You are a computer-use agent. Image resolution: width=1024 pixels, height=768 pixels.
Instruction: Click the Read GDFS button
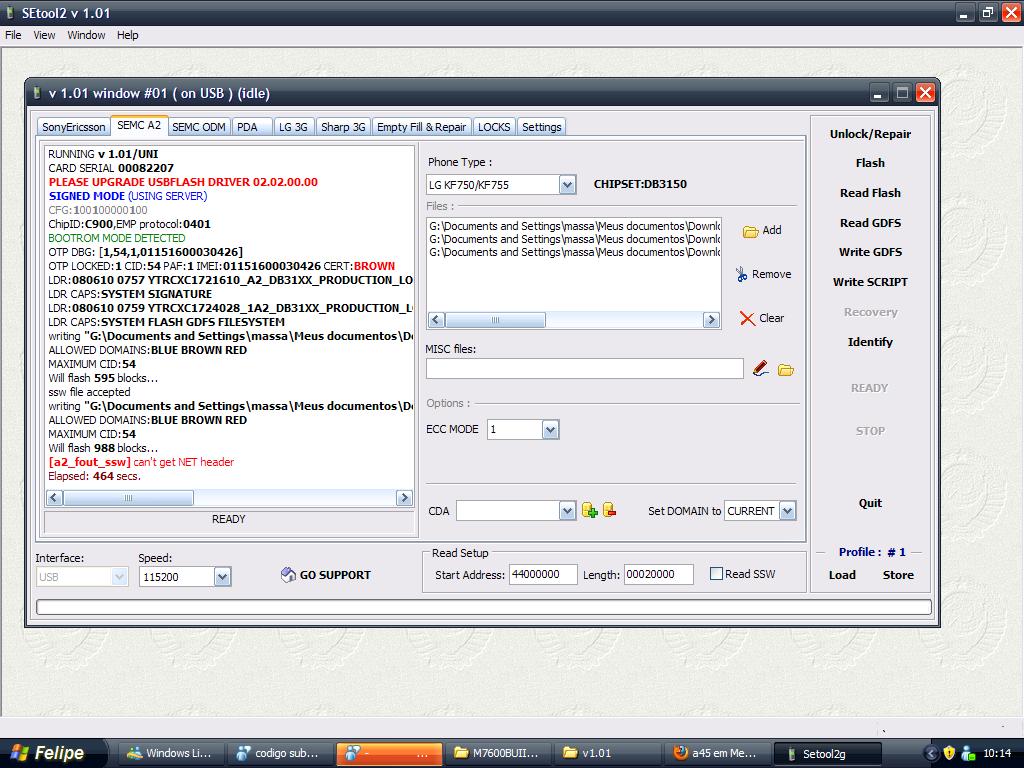click(870, 223)
